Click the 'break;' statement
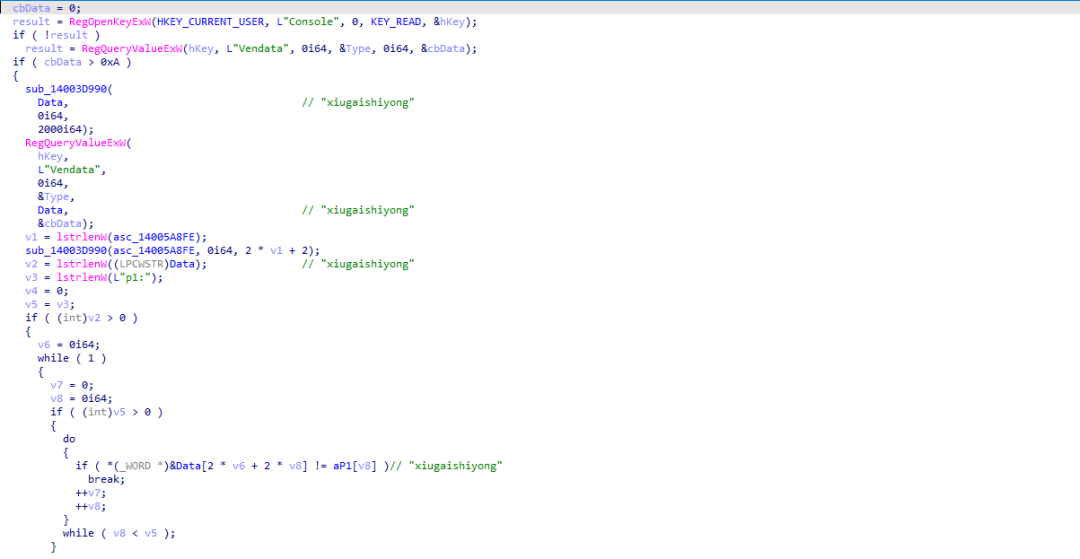 point(107,479)
